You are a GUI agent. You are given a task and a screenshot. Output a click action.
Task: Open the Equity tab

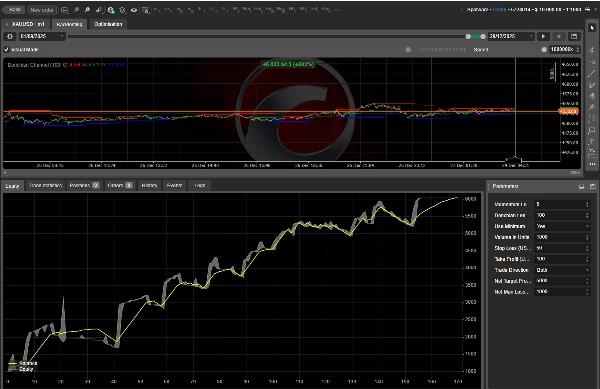click(x=12, y=186)
